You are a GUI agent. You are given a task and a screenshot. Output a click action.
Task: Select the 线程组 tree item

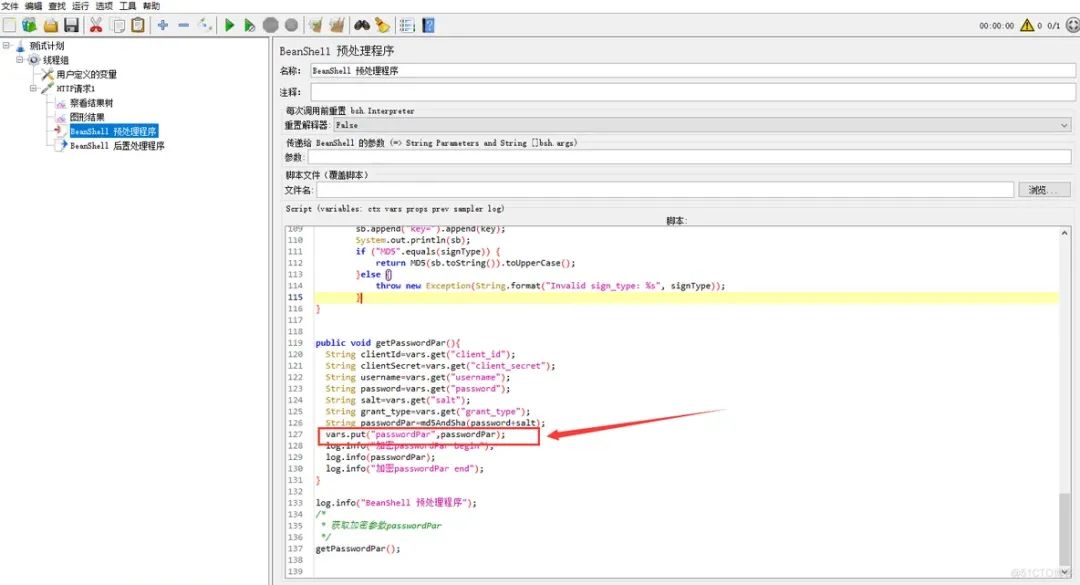[x=55, y=60]
